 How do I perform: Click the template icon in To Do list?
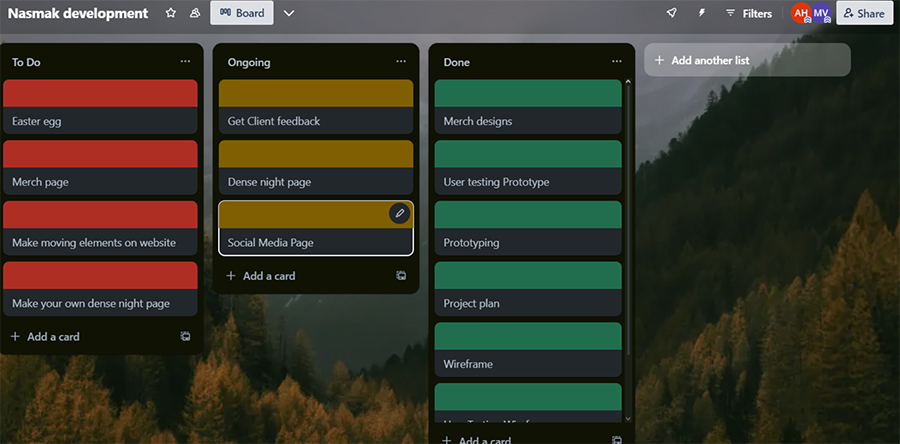coord(185,337)
